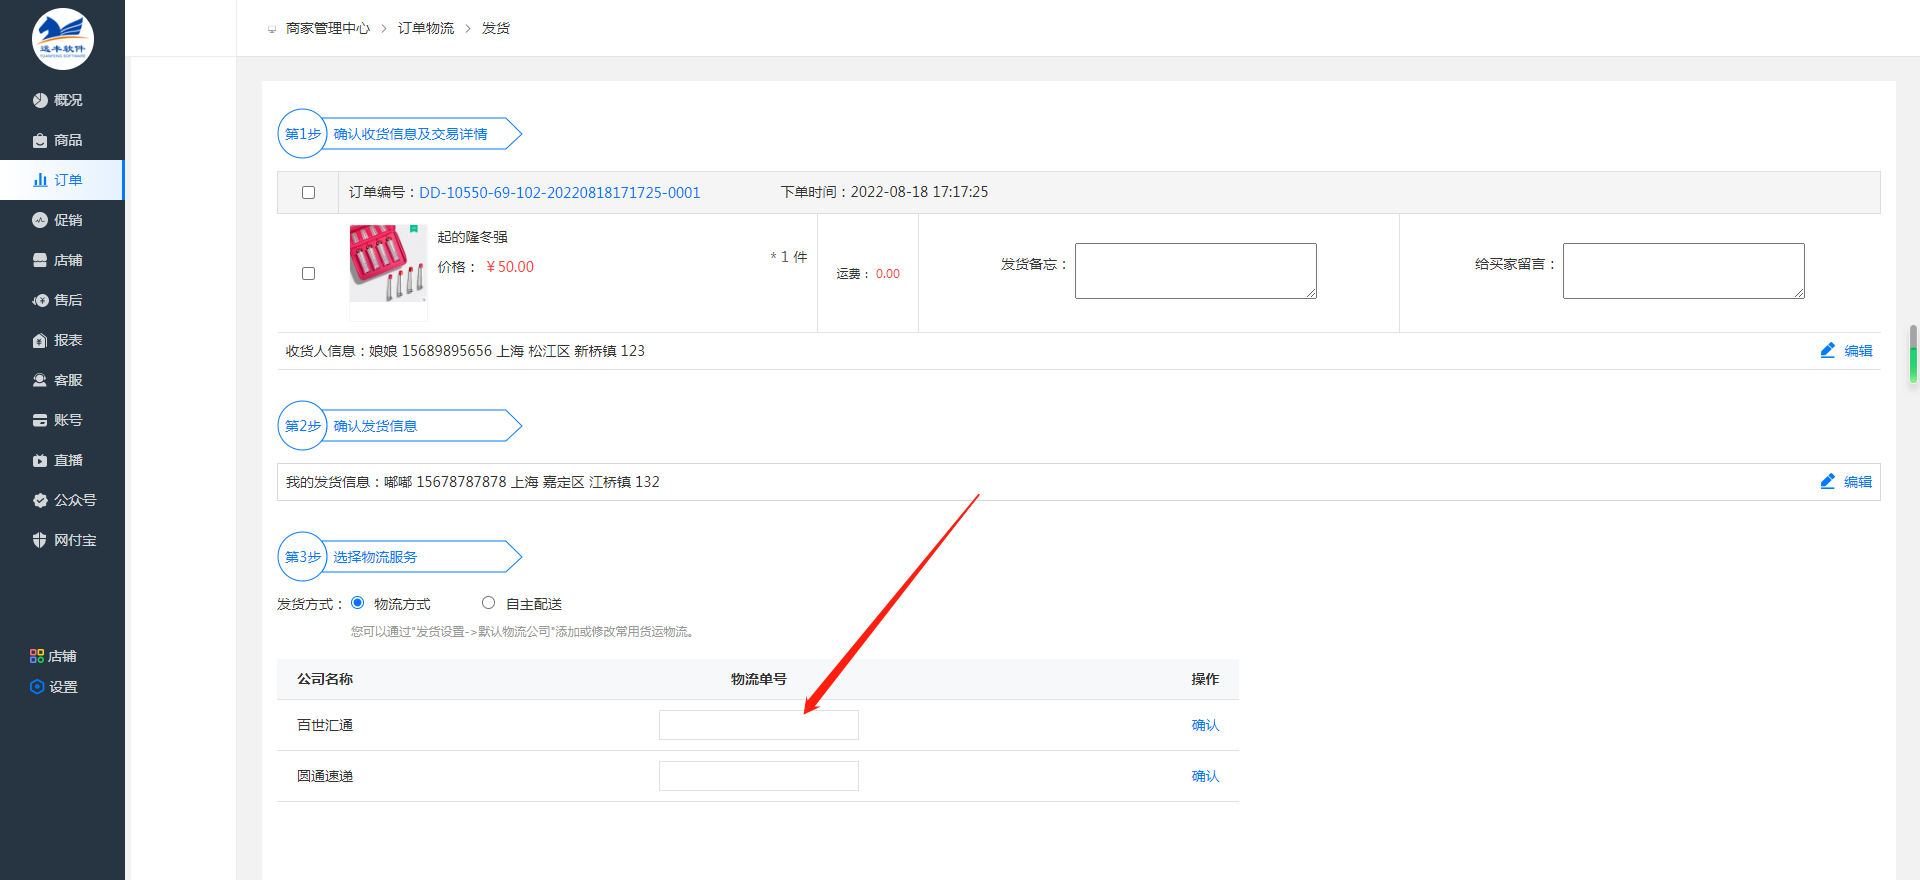
Task: Open 设置 settings gear icon
Action: click(37, 687)
